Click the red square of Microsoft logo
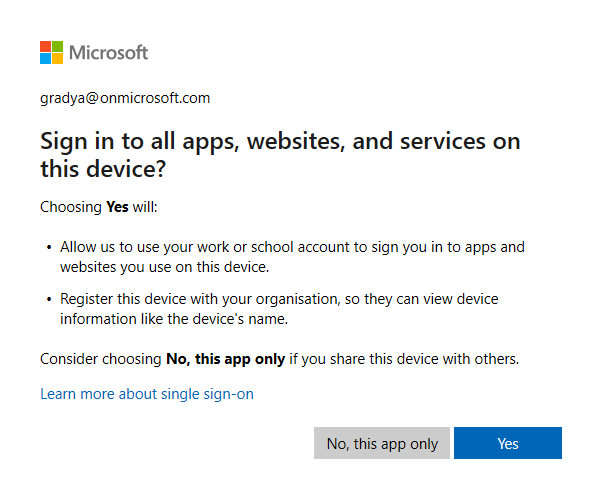The height and width of the screenshot is (499, 602). pyautogui.click(x=45, y=46)
